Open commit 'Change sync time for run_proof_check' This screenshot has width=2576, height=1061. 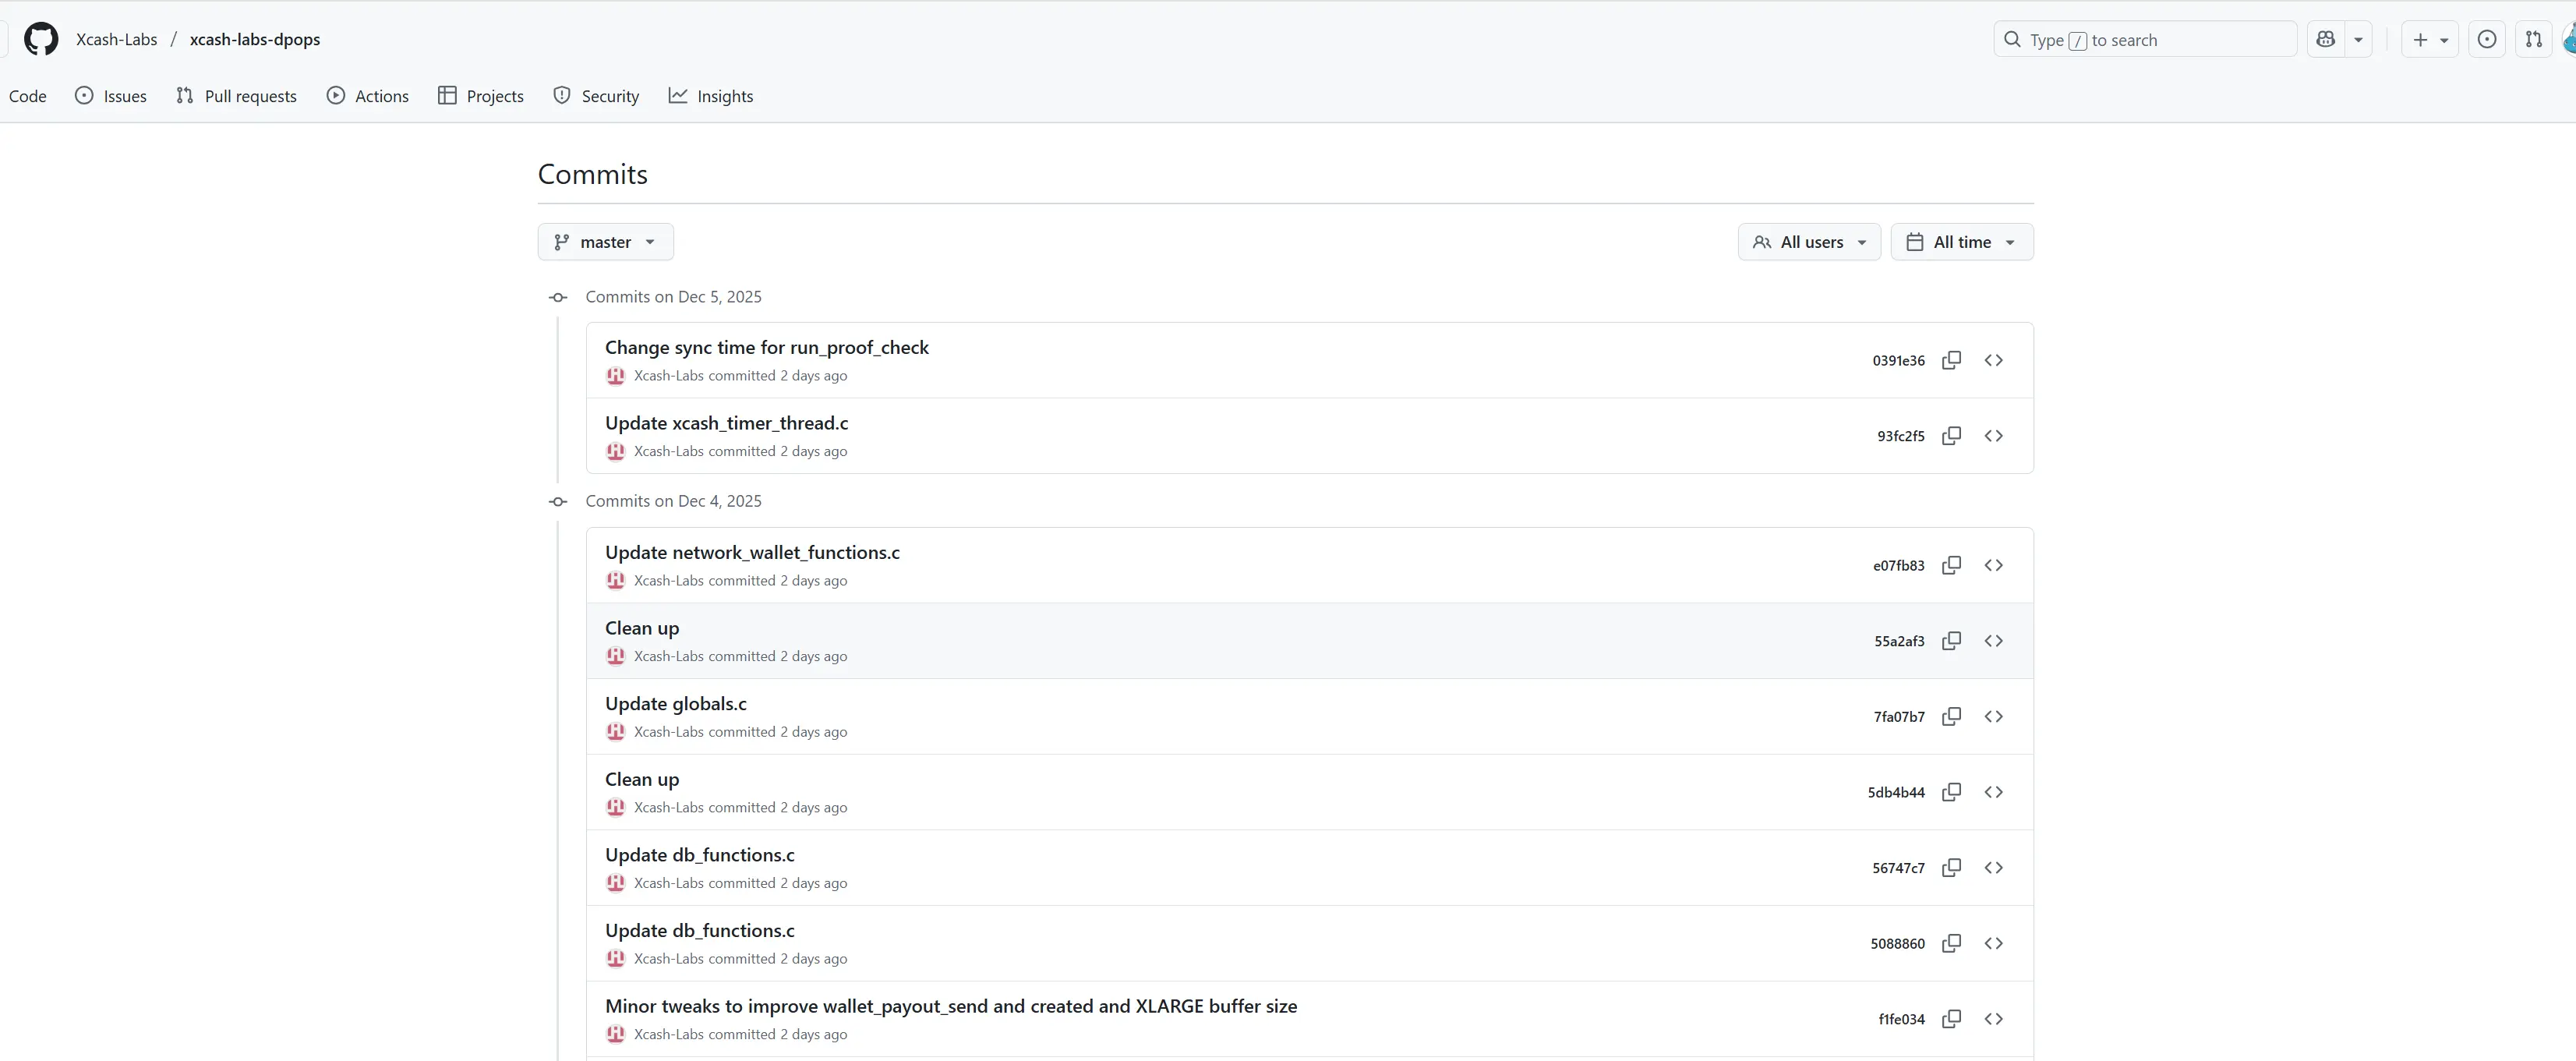pos(766,347)
